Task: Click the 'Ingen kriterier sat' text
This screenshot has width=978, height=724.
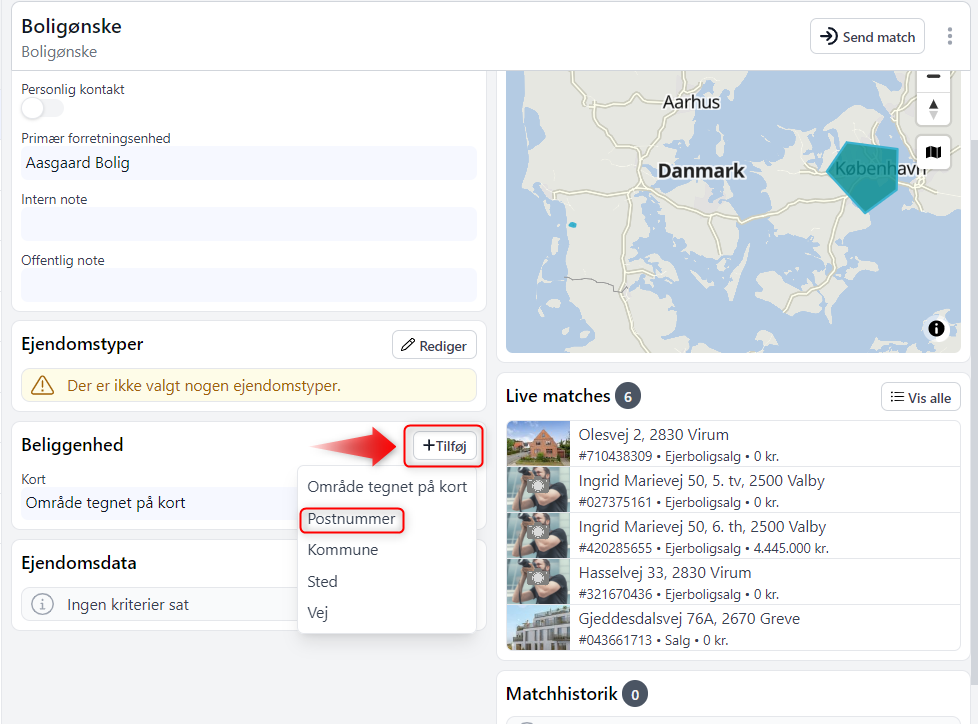Action: [128, 605]
